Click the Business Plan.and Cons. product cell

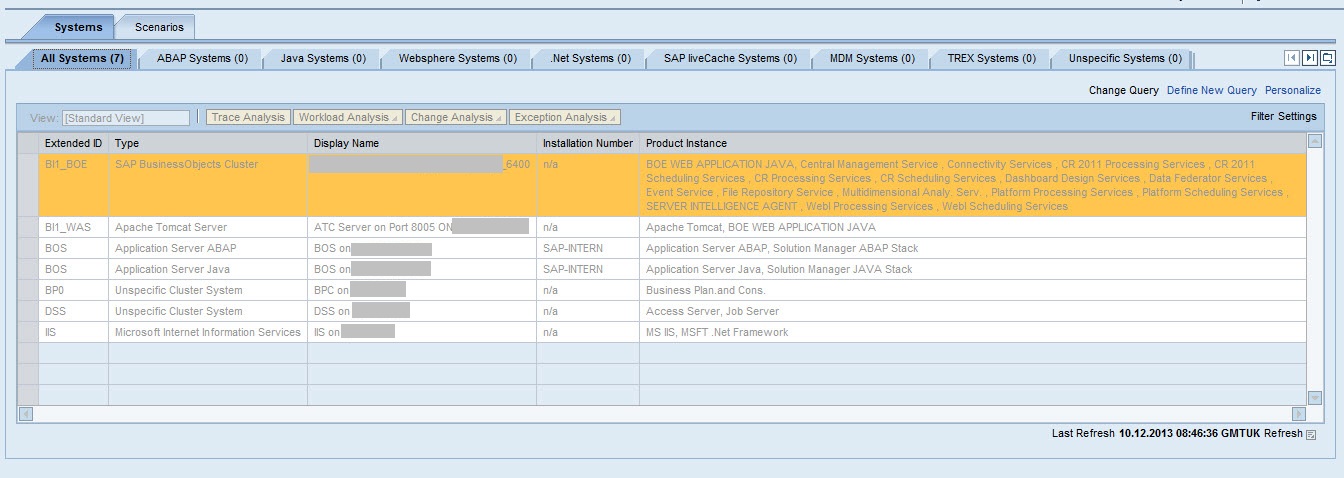click(973, 290)
